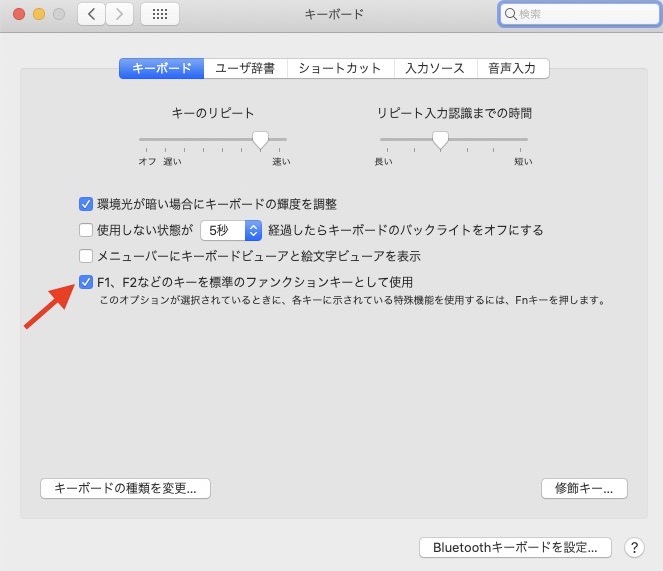Enable the 使用しない状態が backlight-off checkbox

[x=86, y=230]
